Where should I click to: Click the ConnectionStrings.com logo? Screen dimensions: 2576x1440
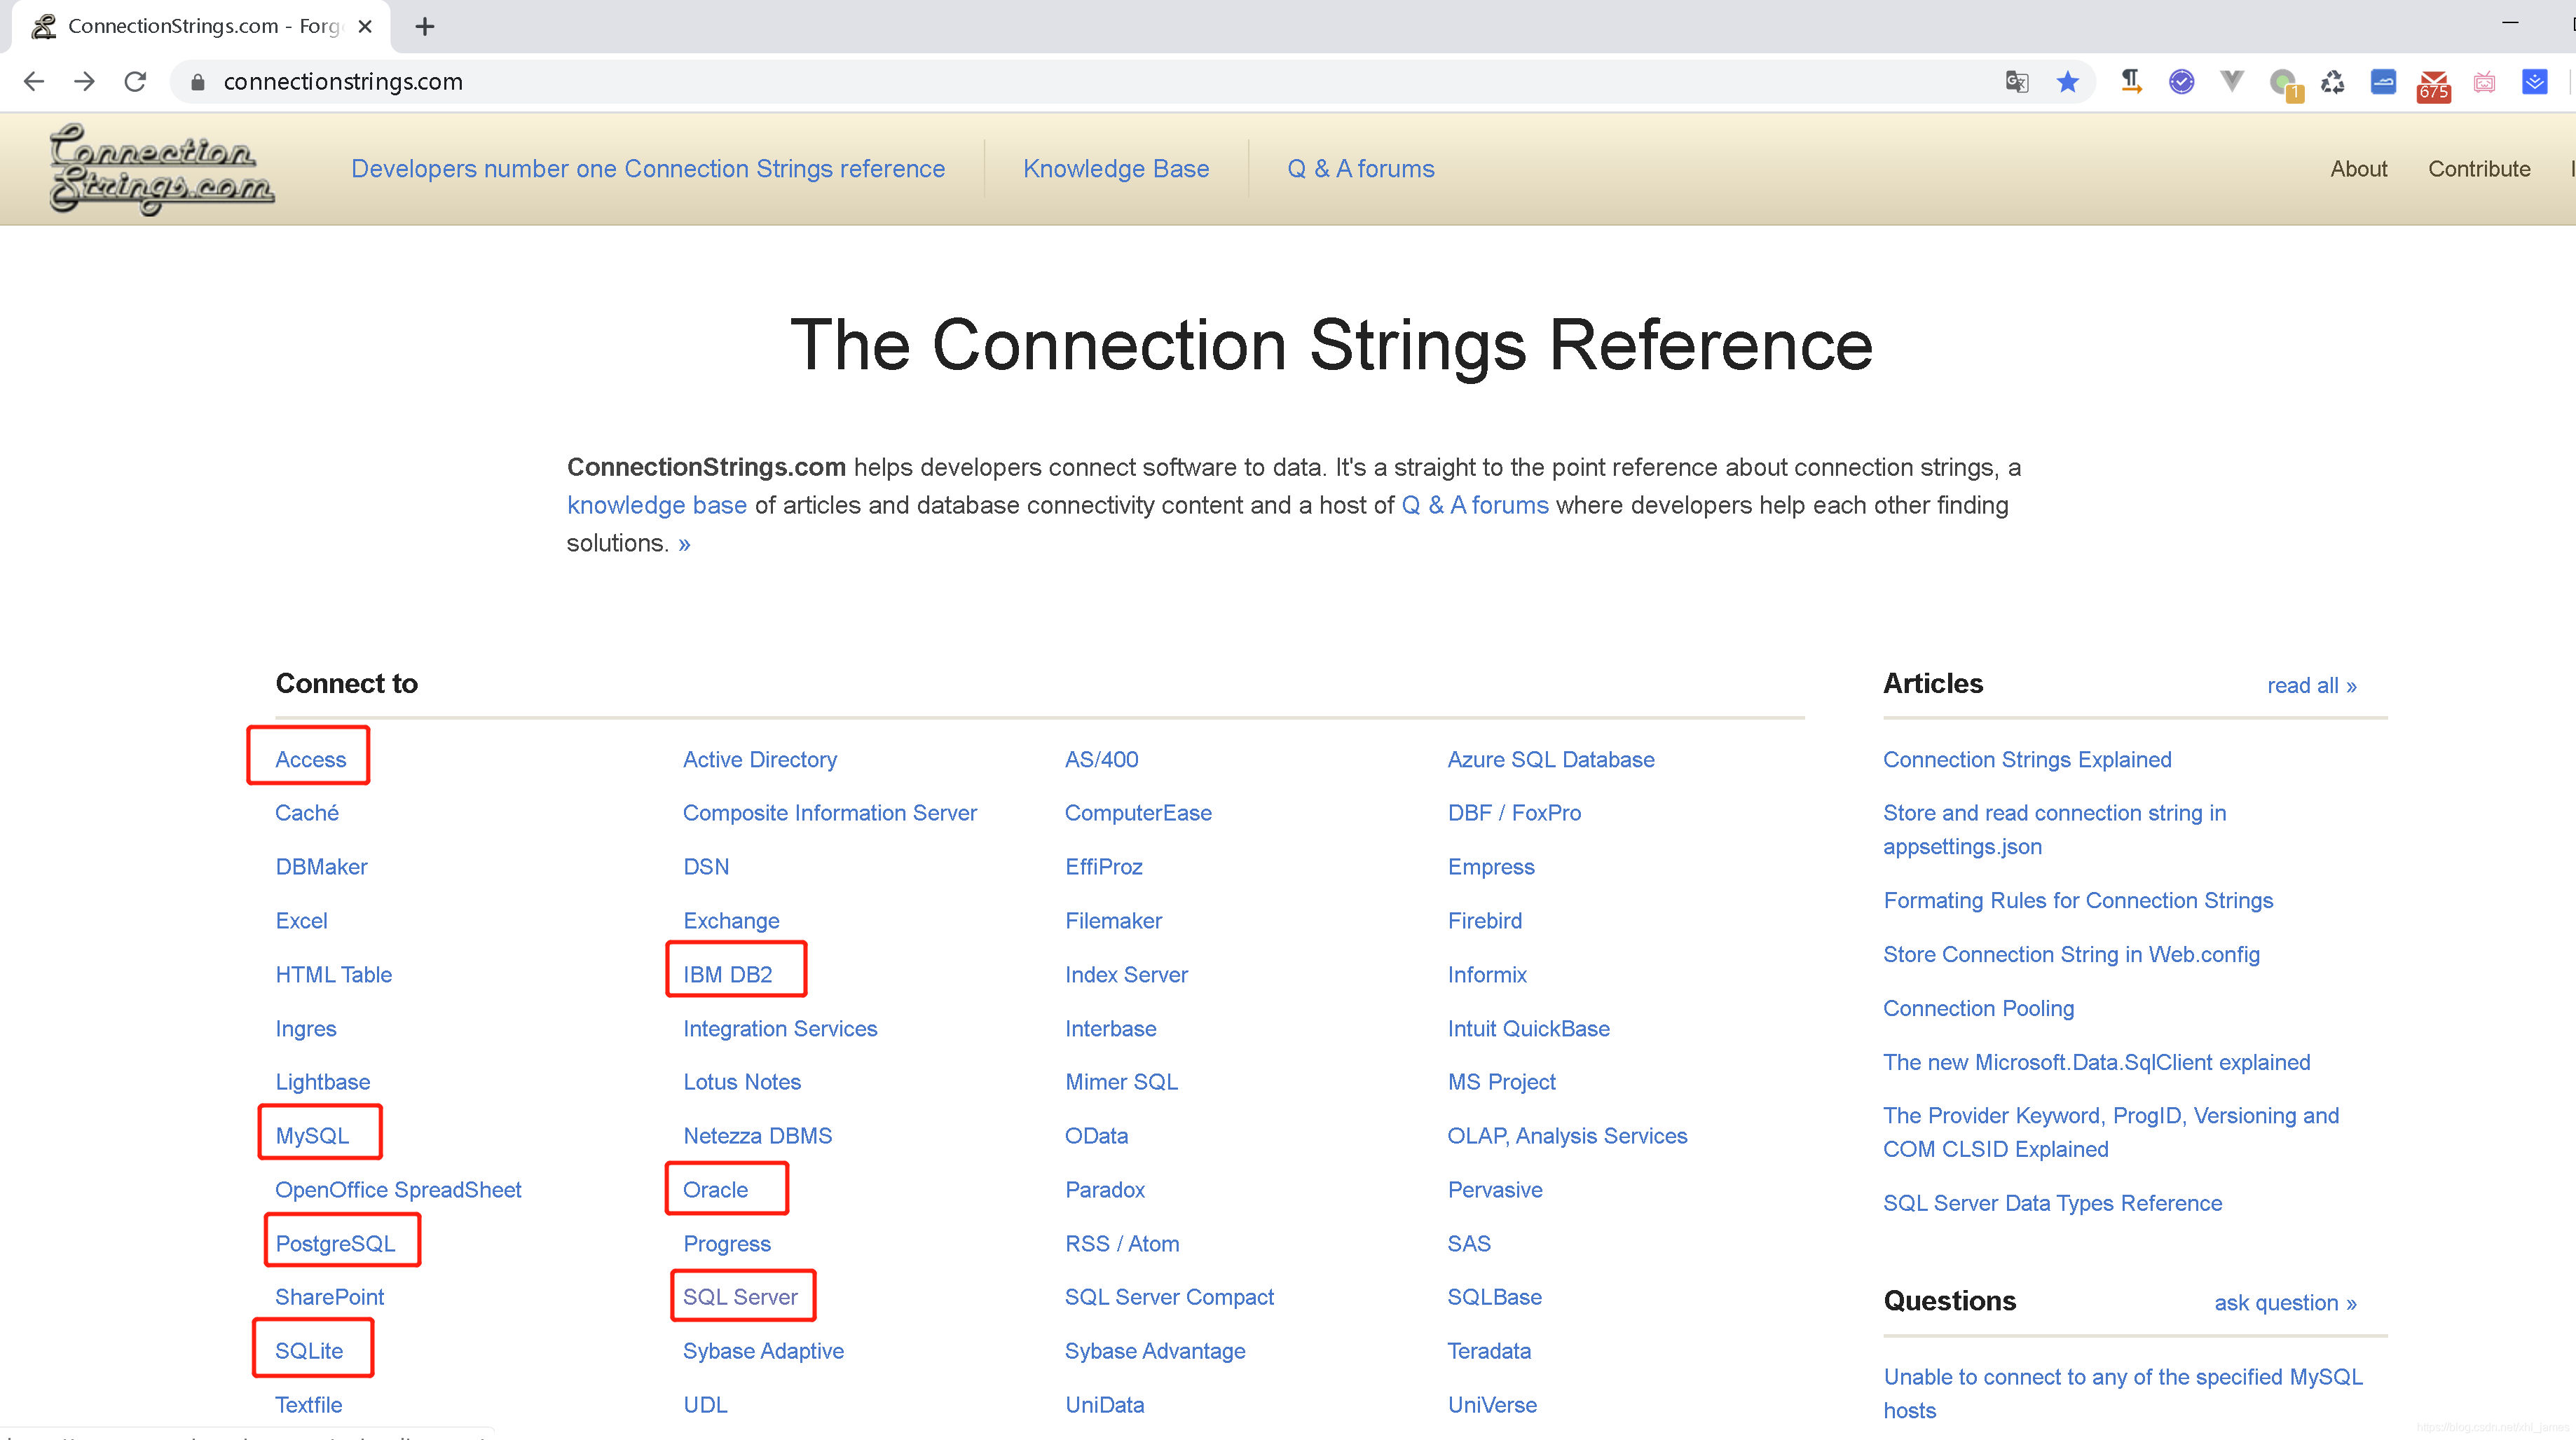tap(161, 168)
